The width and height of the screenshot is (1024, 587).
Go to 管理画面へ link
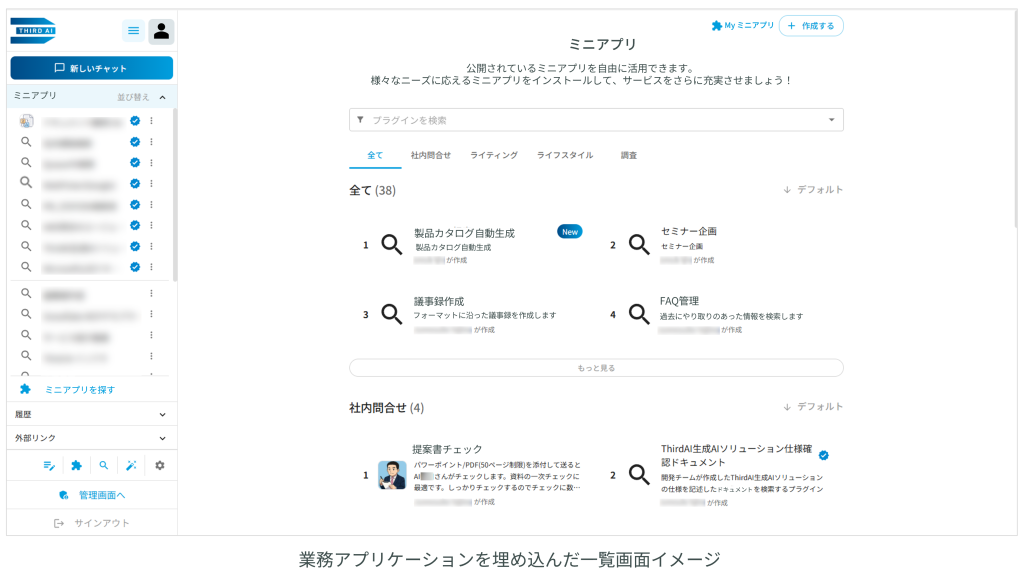pyautogui.click(x=92, y=495)
